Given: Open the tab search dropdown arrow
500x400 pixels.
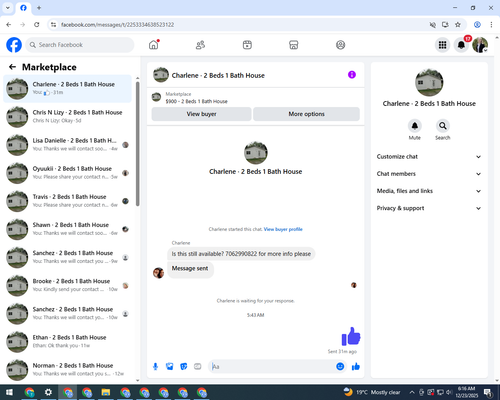Looking at the screenshot, I should coord(8,8).
